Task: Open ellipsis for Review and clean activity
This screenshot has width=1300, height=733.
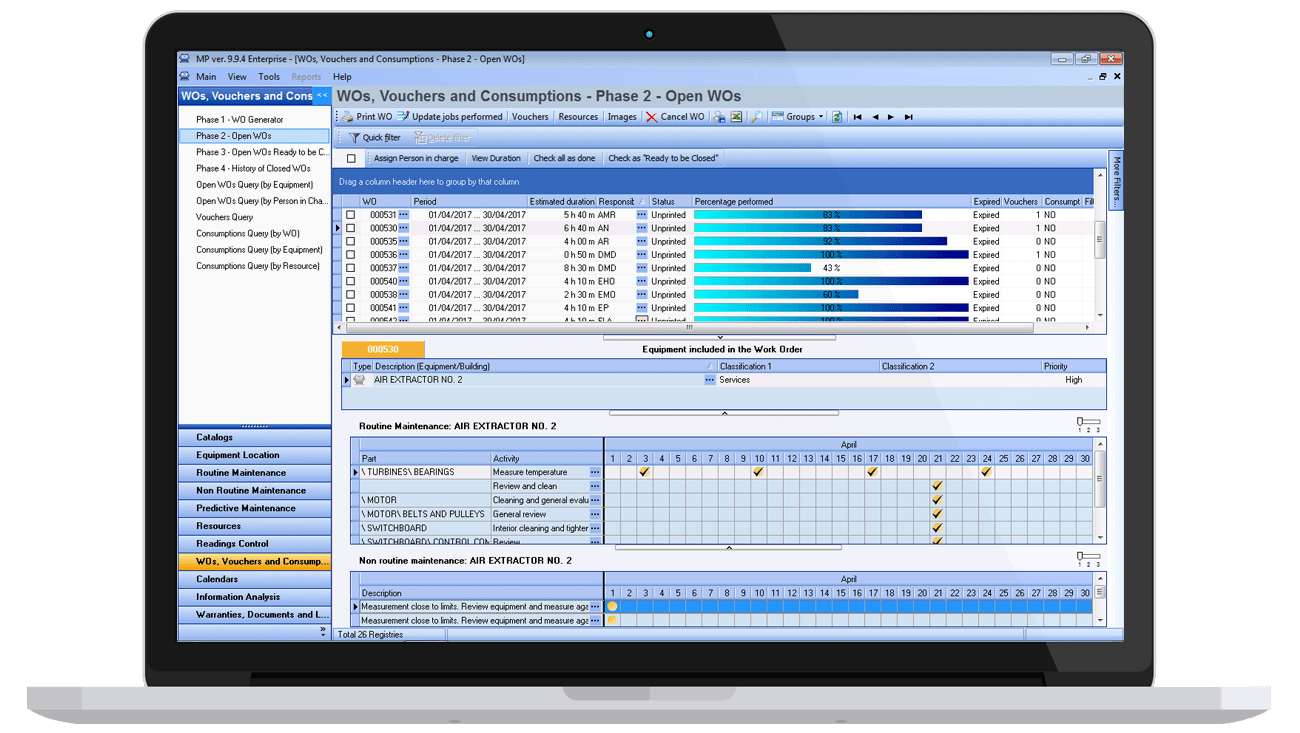Action: tap(595, 486)
